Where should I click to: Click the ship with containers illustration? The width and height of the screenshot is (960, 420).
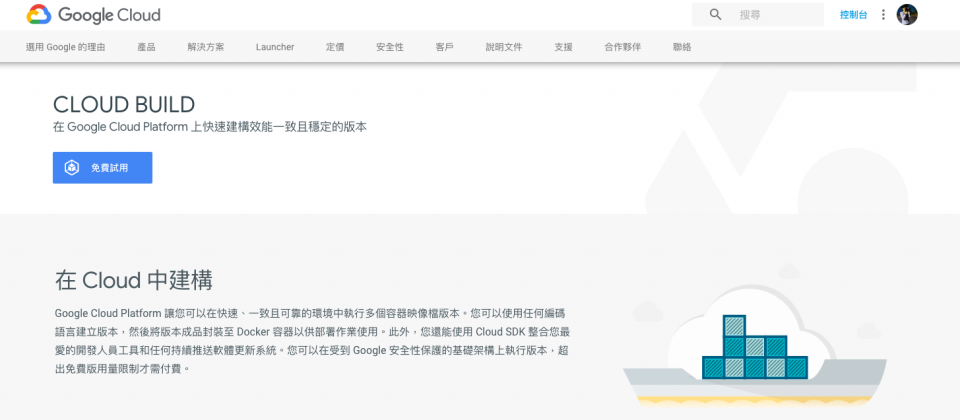point(755,346)
